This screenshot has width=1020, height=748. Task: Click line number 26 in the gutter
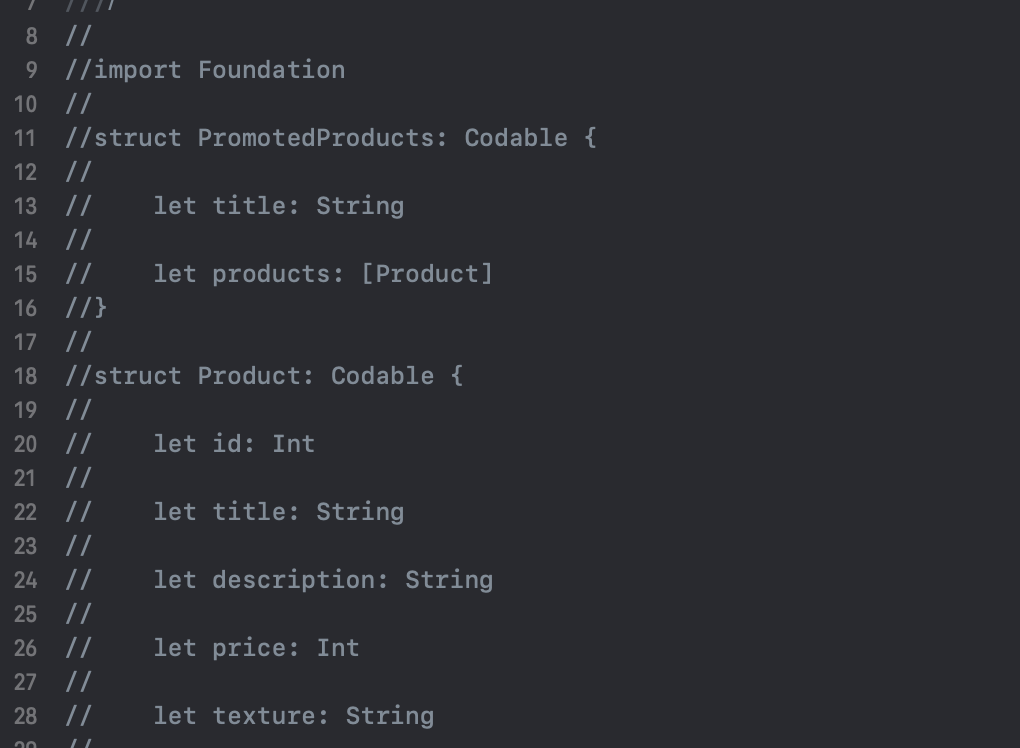(x=26, y=648)
